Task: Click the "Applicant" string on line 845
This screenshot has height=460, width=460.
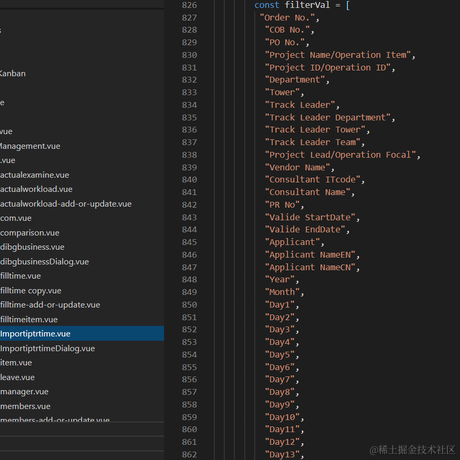Action: [x=293, y=242]
